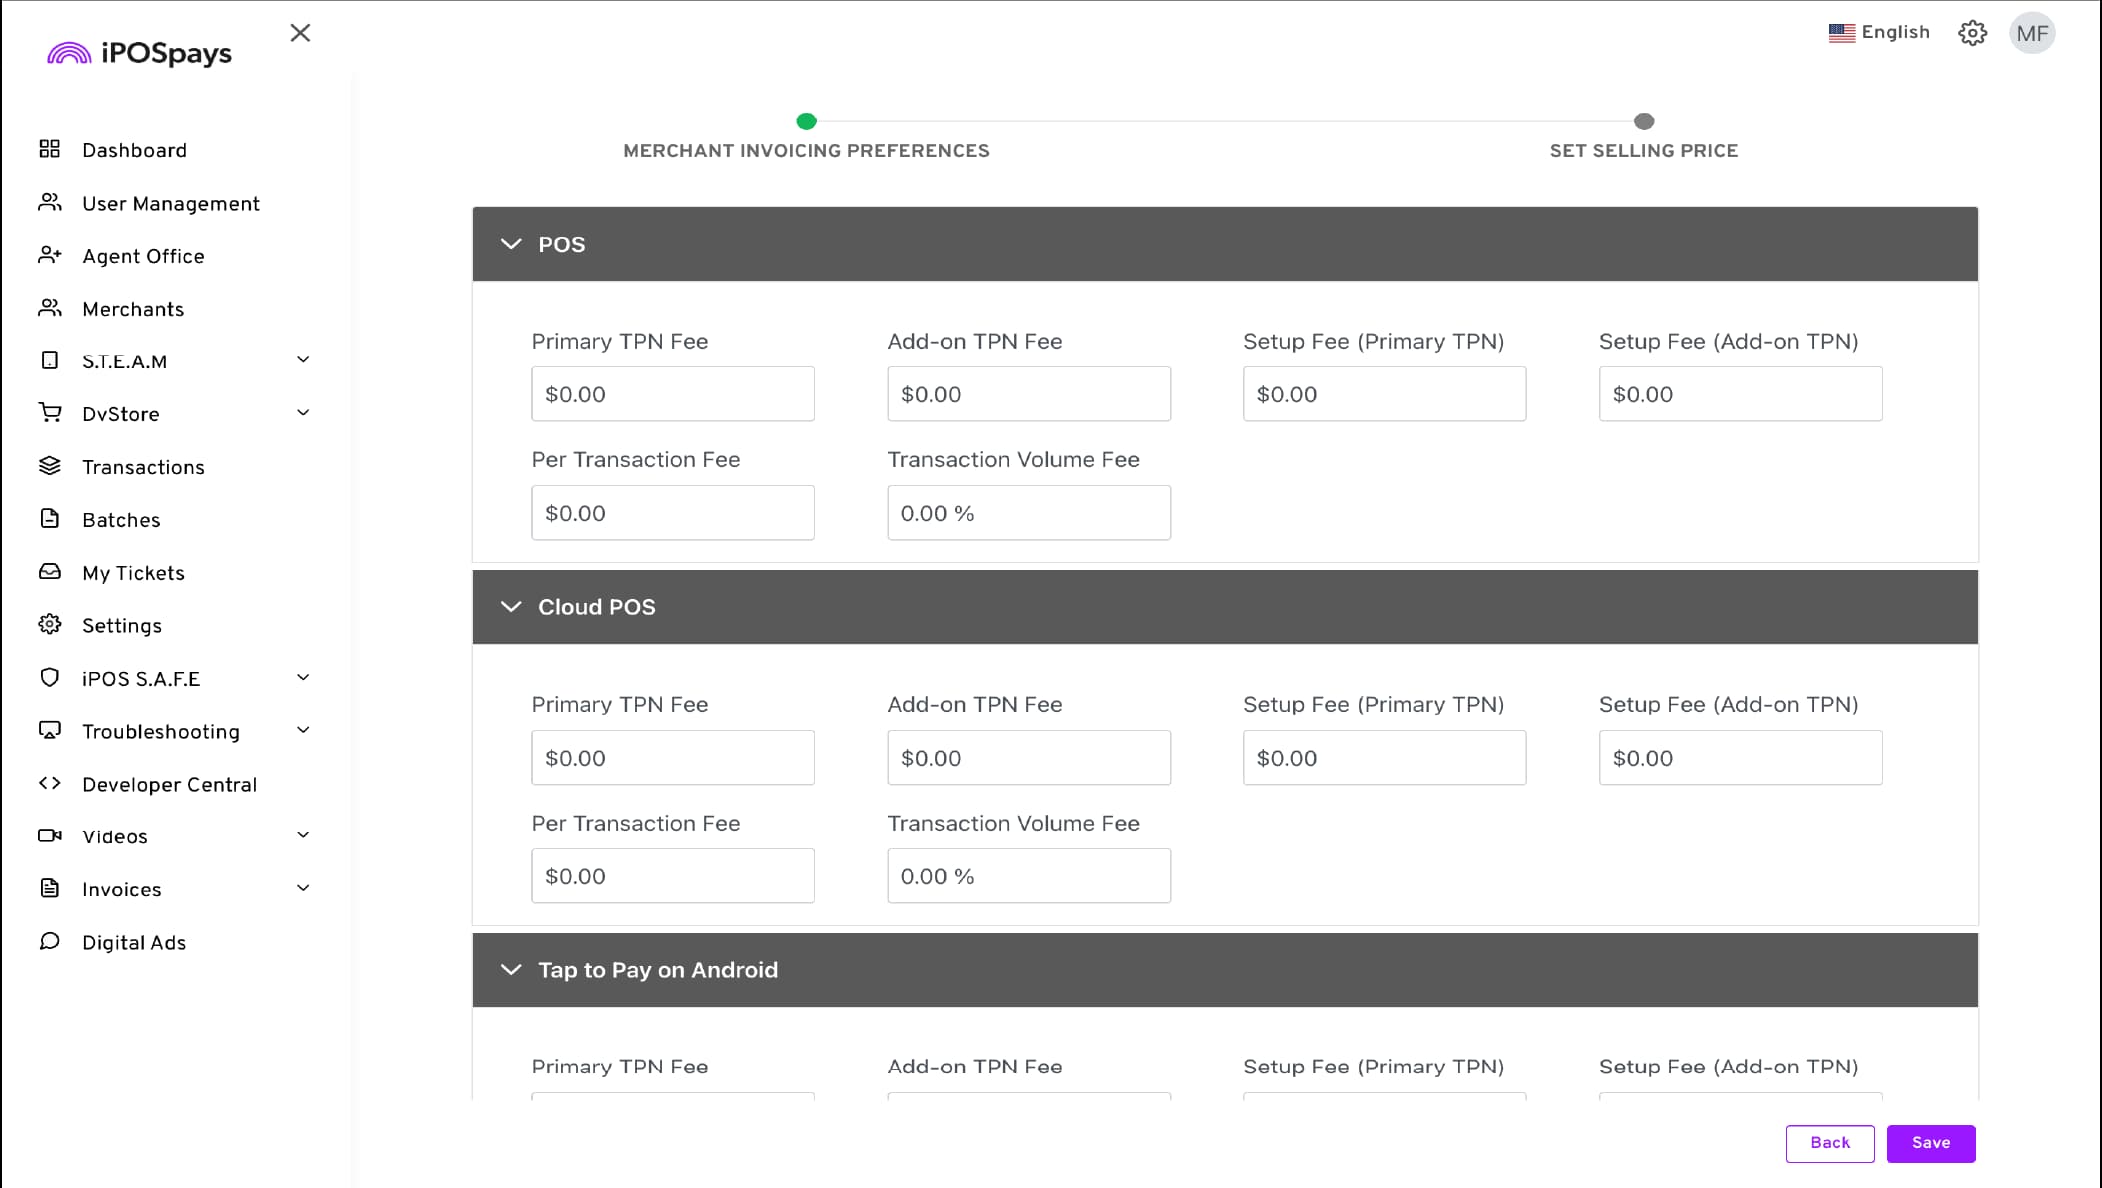
Task: Click the Digital Ads chat bubble icon
Action: tap(49, 941)
